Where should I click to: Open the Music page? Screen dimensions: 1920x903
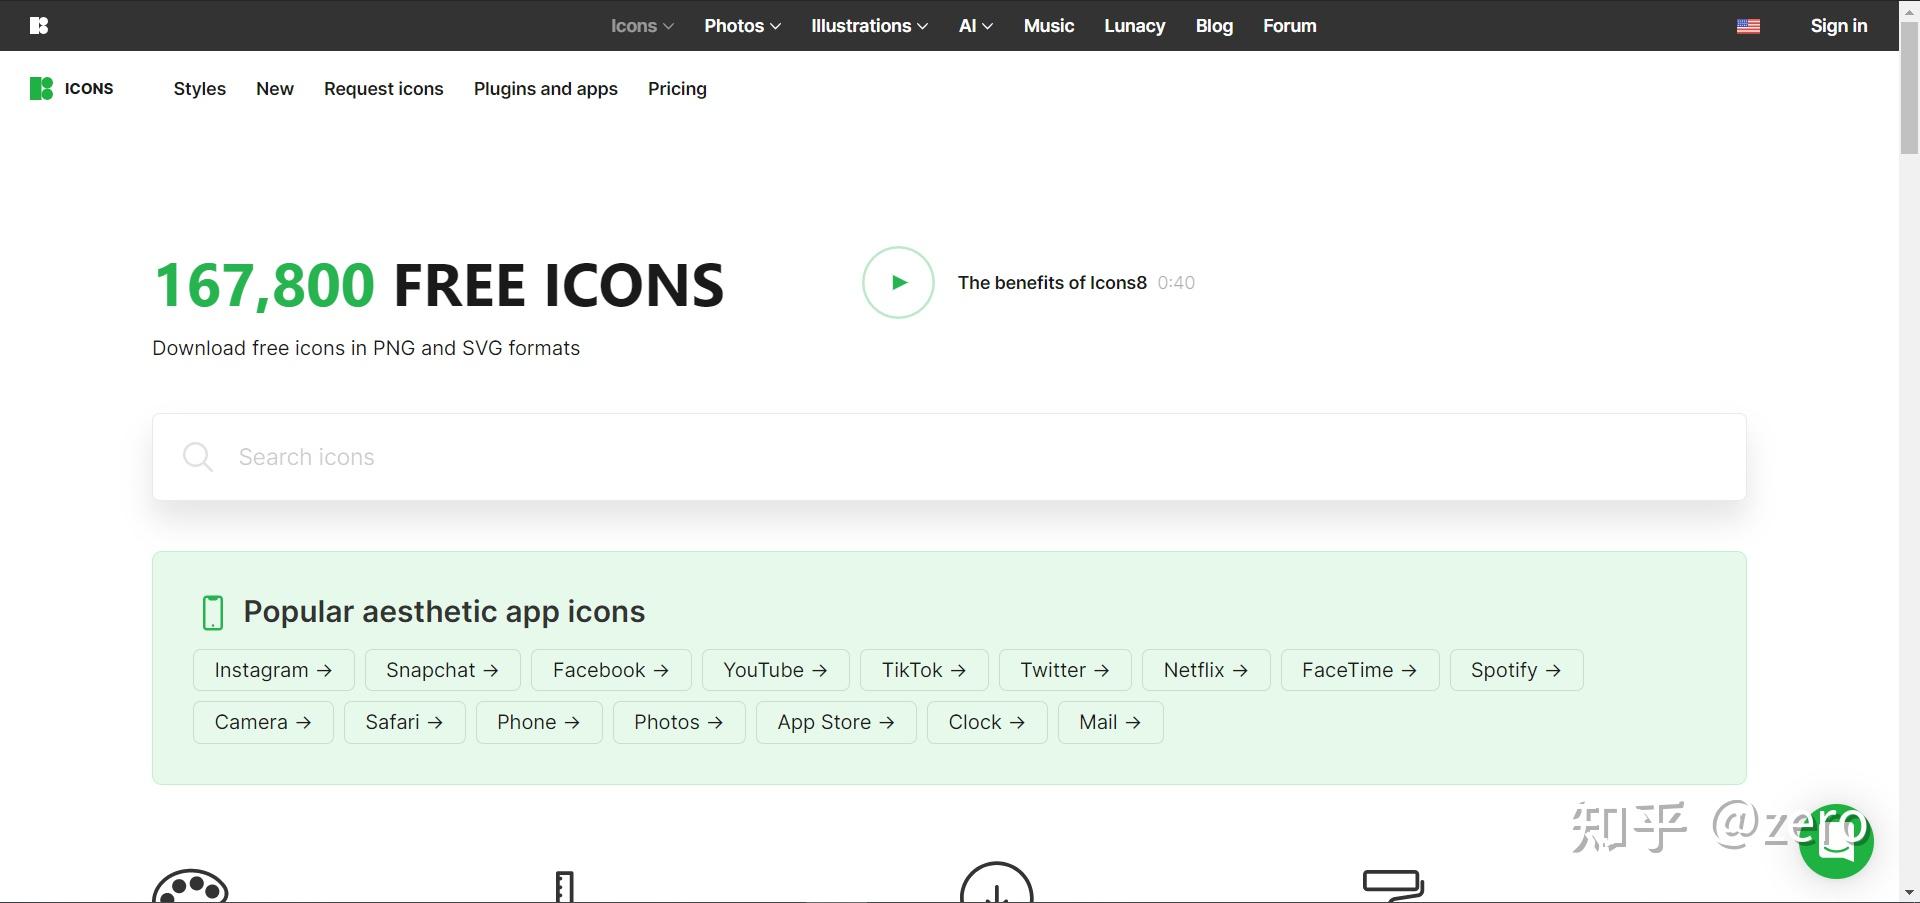coord(1048,26)
